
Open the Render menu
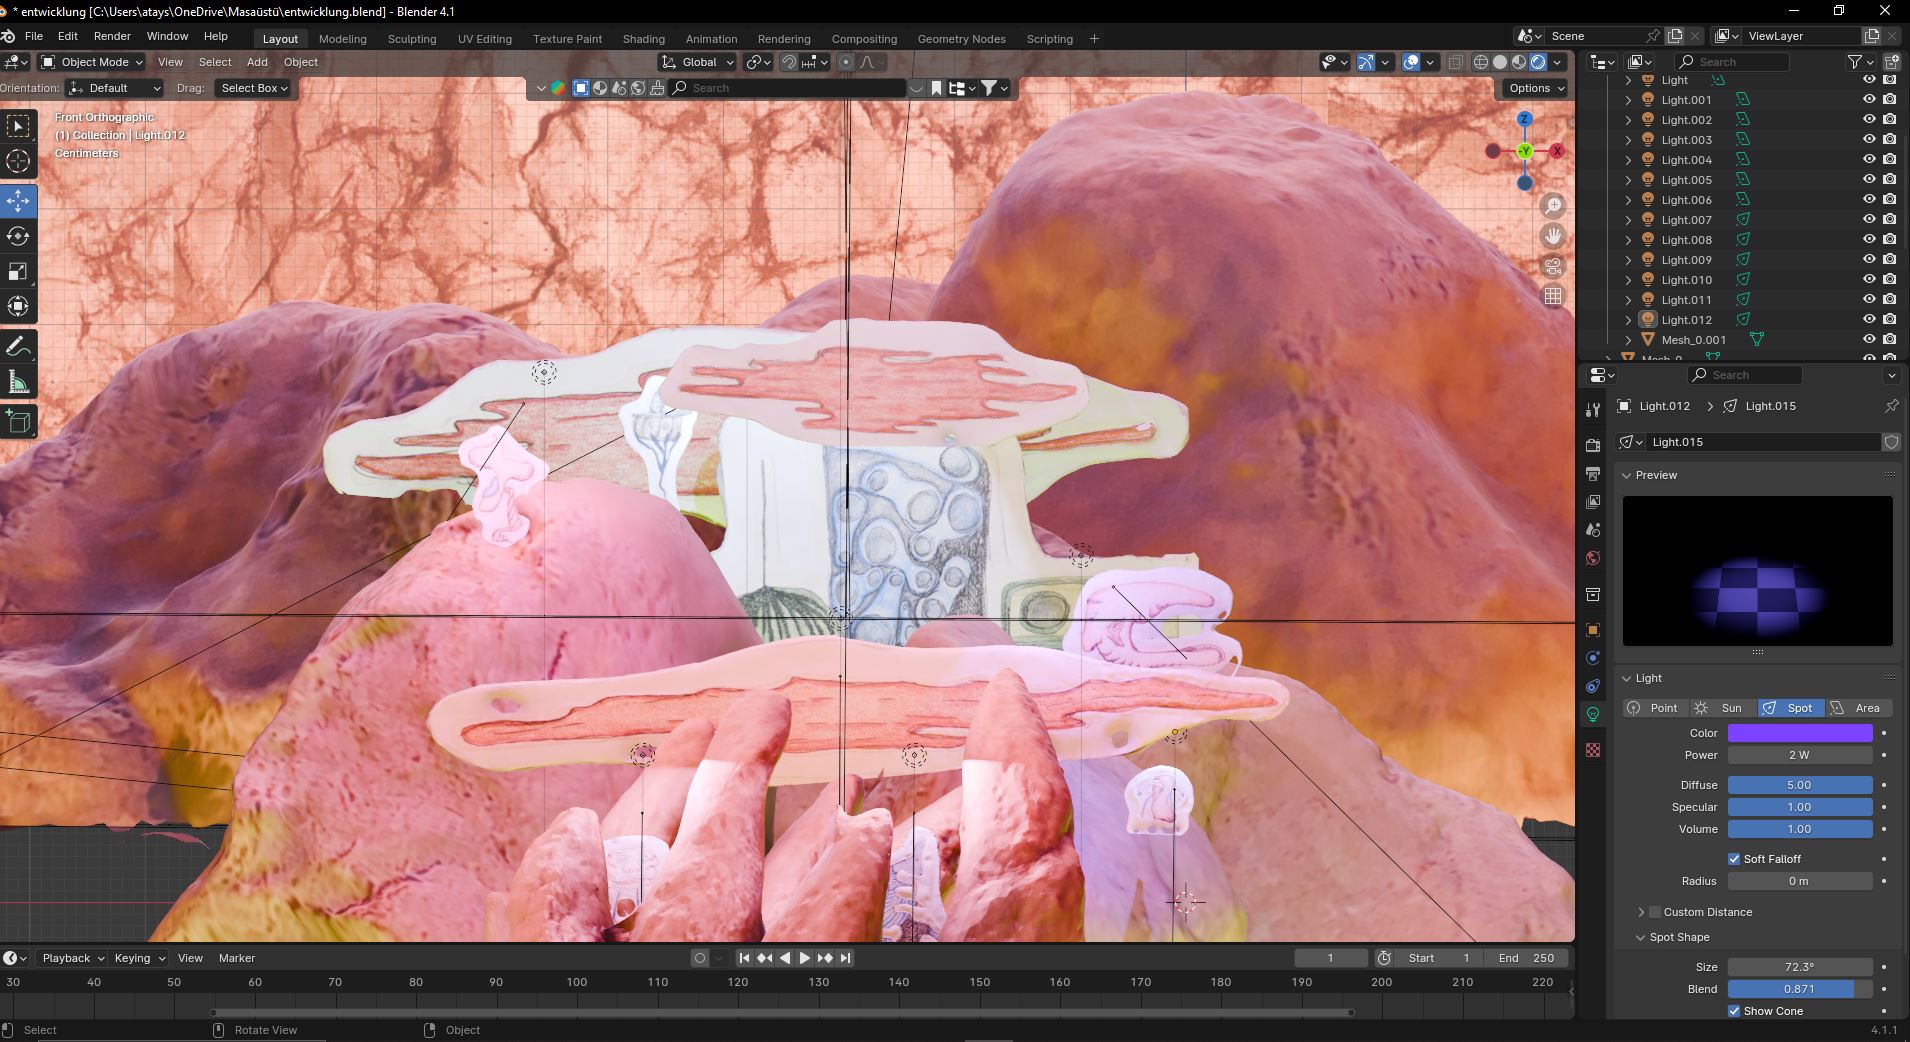pos(112,36)
